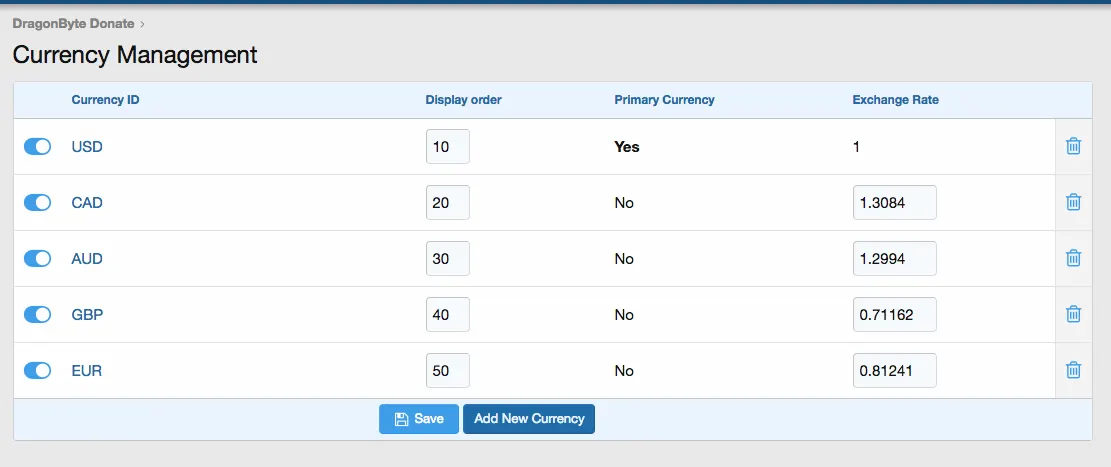Click the USD display order field

pos(447,147)
